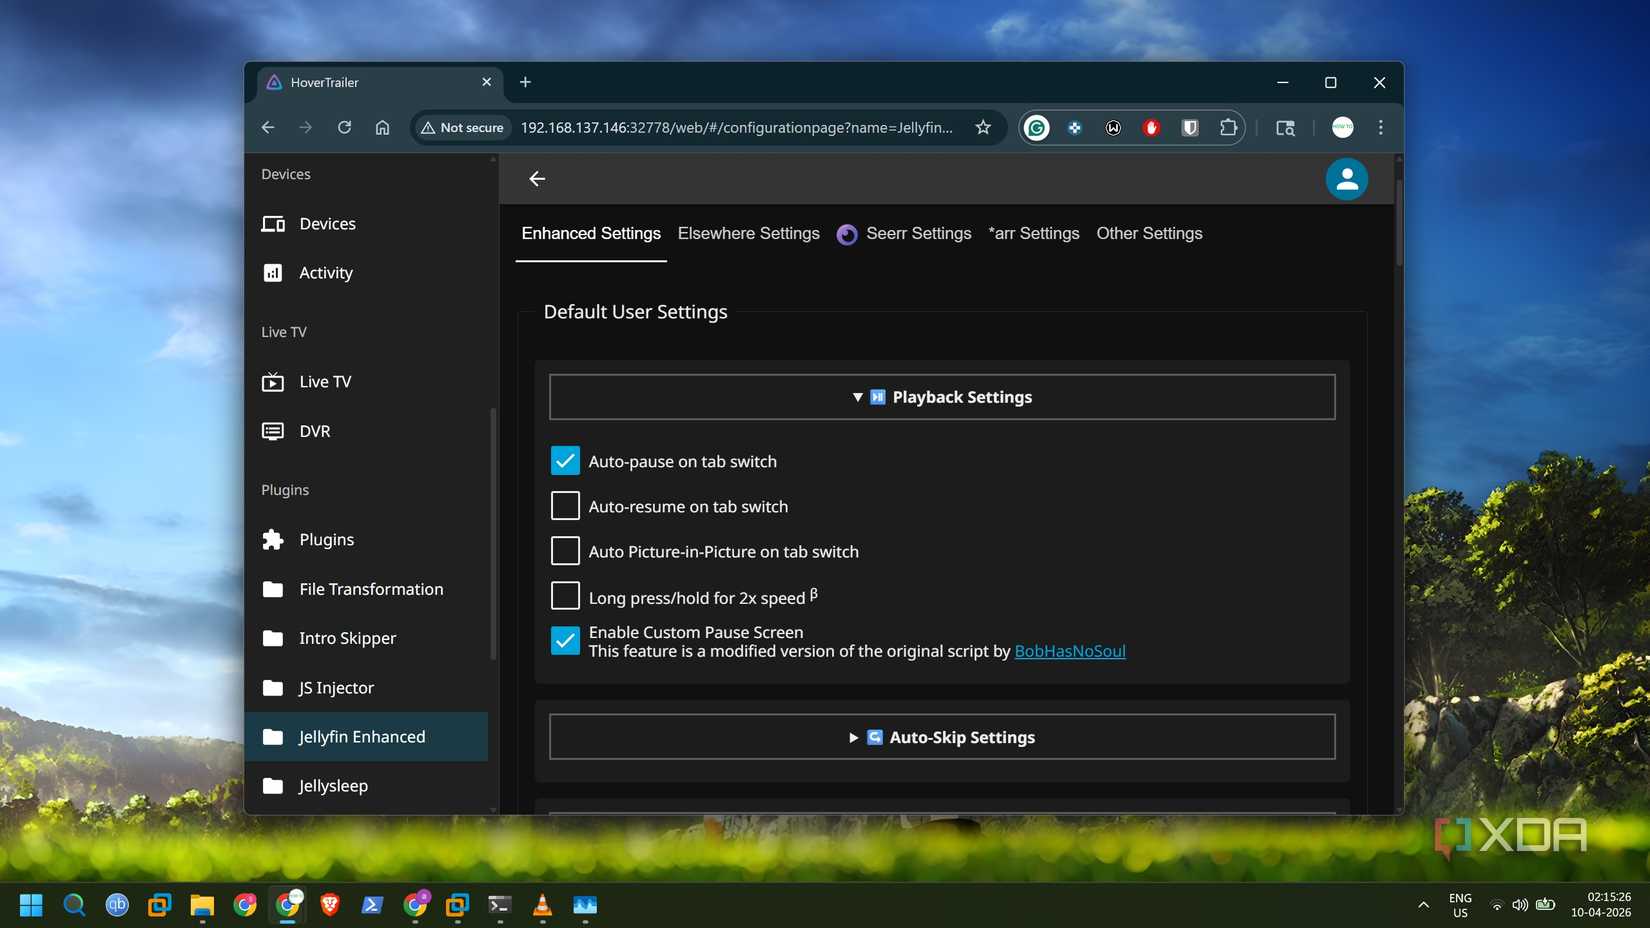The width and height of the screenshot is (1650, 928).
Task: Open the Jellysleep plugin
Action: click(x=366, y=786)
